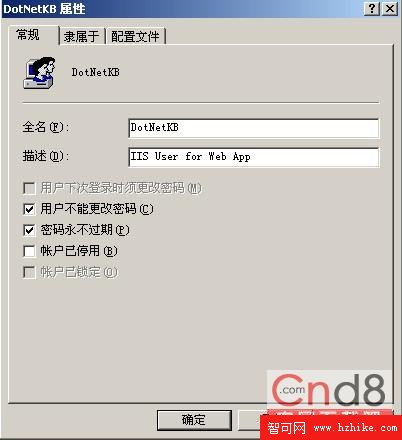This screenshot has width=402, height=440.
Task: Check the 帐户已停用 checkbox
Action: click(29, 251)
